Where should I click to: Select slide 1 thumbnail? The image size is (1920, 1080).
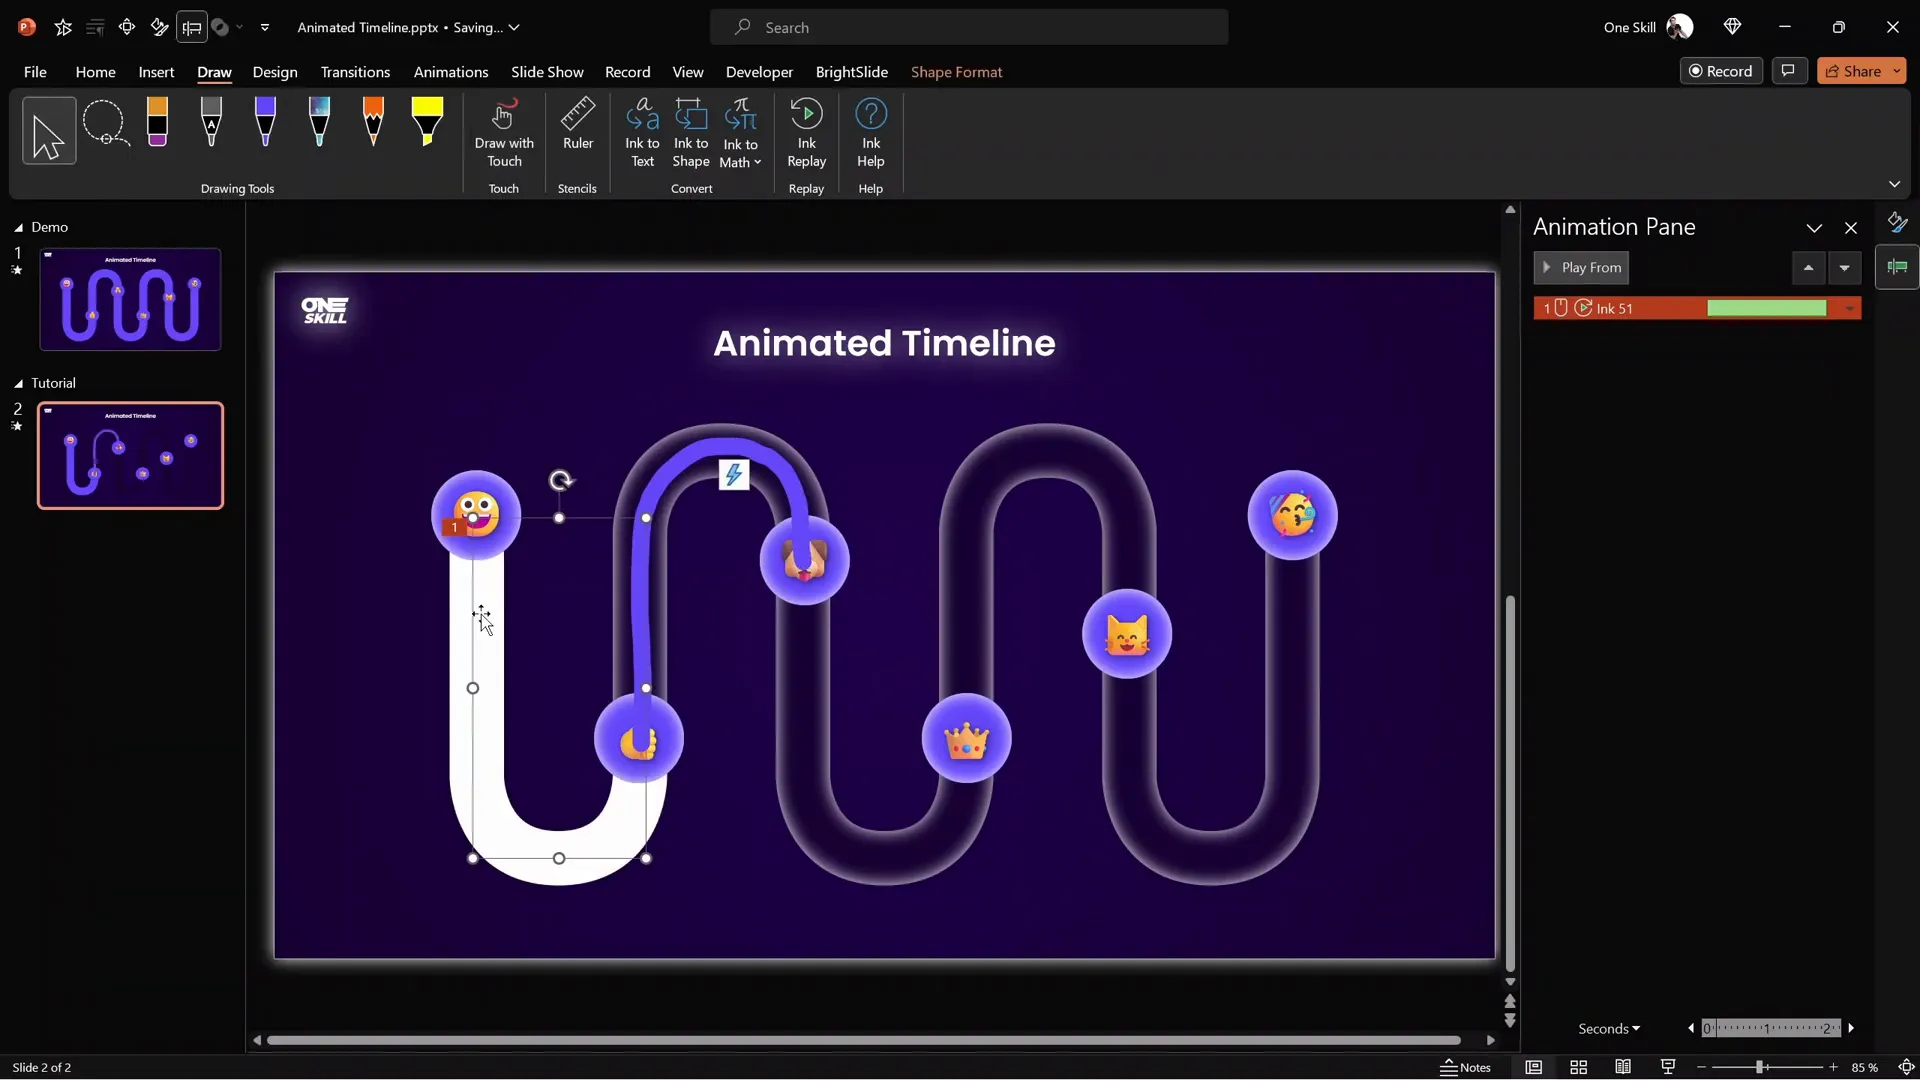pyautogui.click(x=130, y=299)
